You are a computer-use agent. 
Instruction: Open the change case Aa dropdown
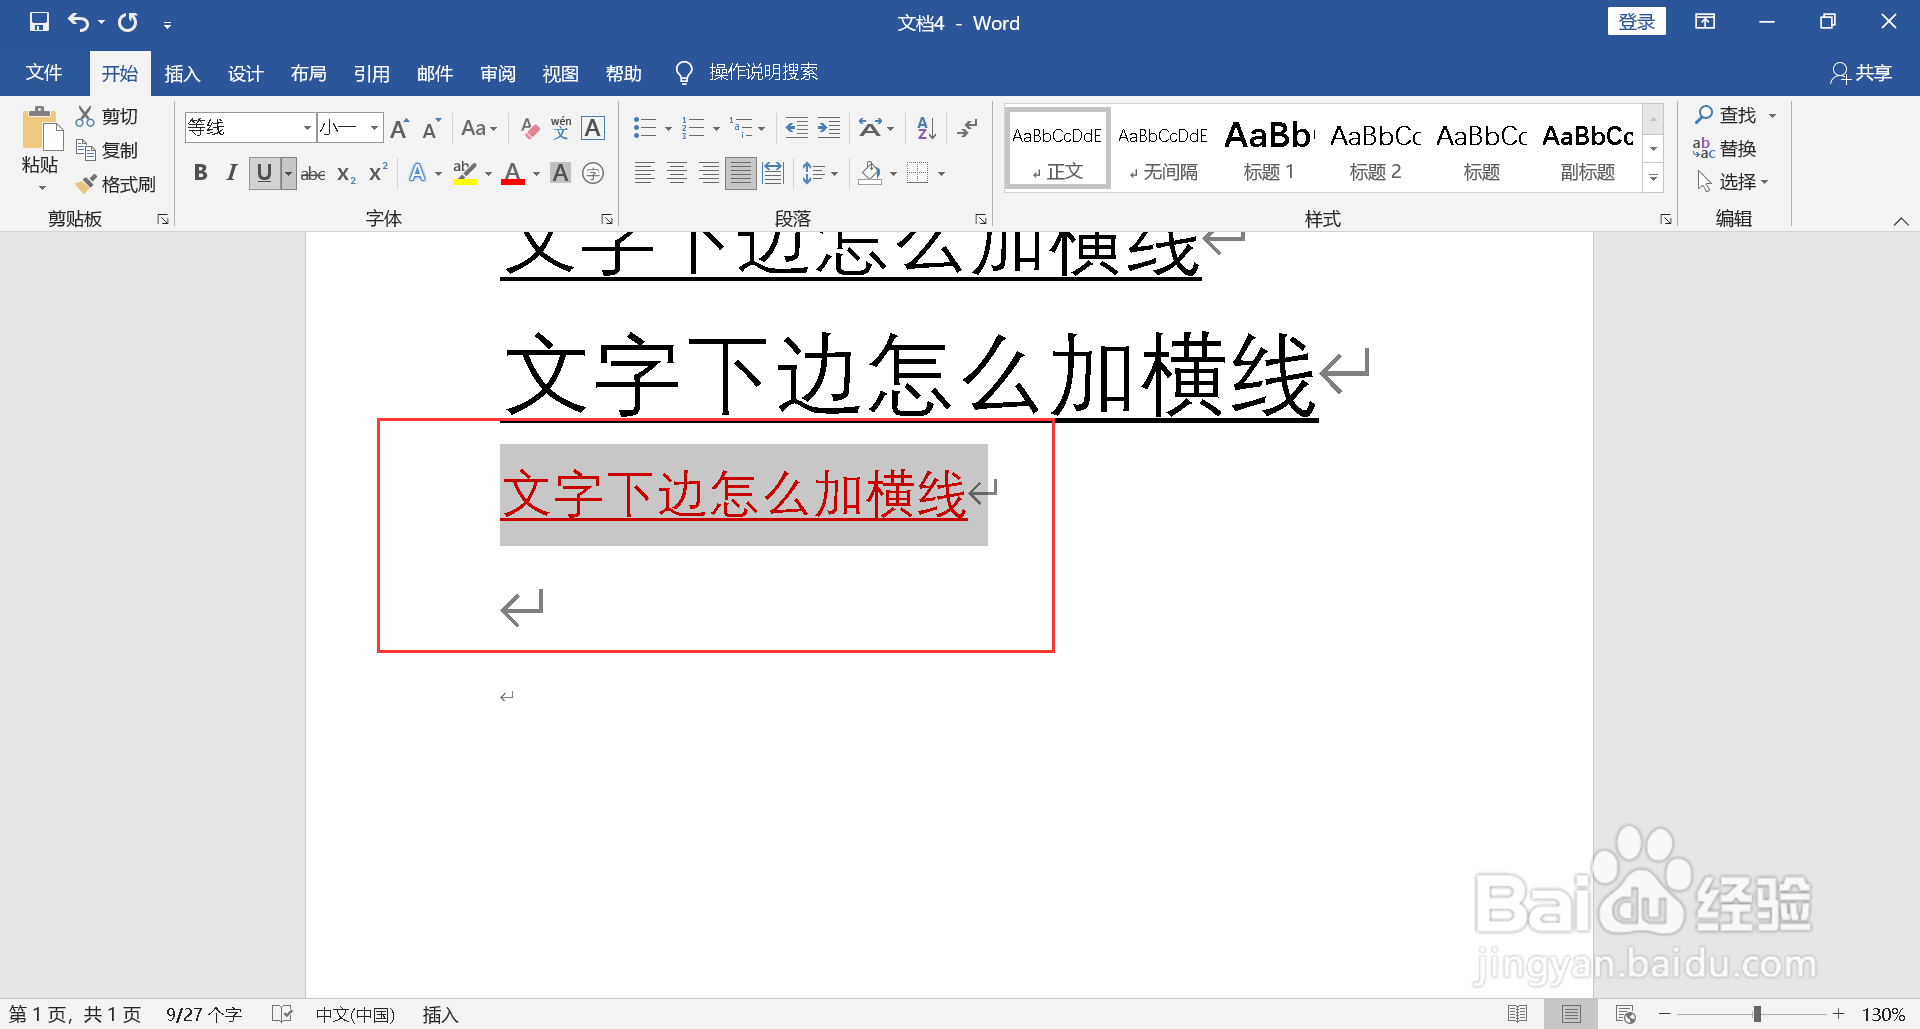479,128
